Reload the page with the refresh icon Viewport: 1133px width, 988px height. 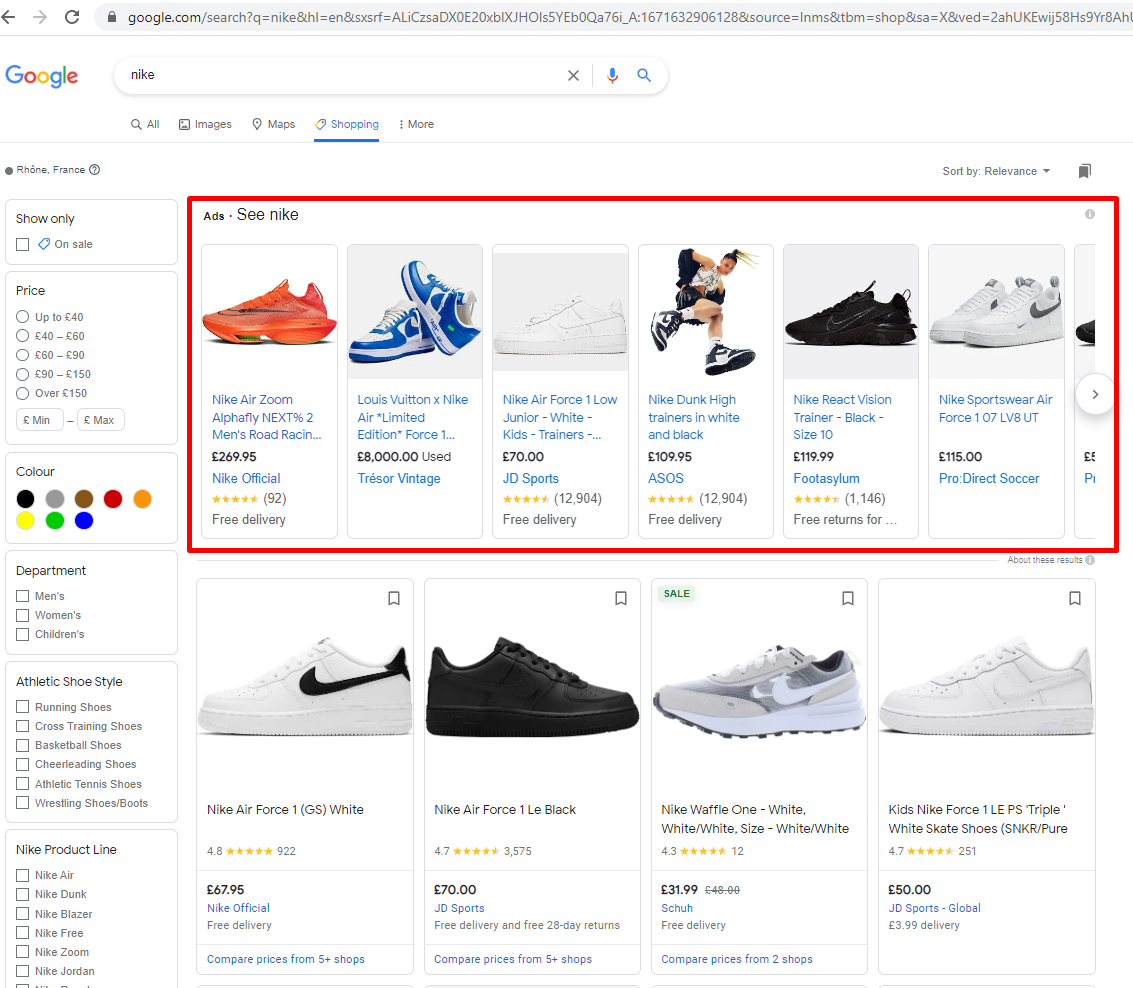72,17
